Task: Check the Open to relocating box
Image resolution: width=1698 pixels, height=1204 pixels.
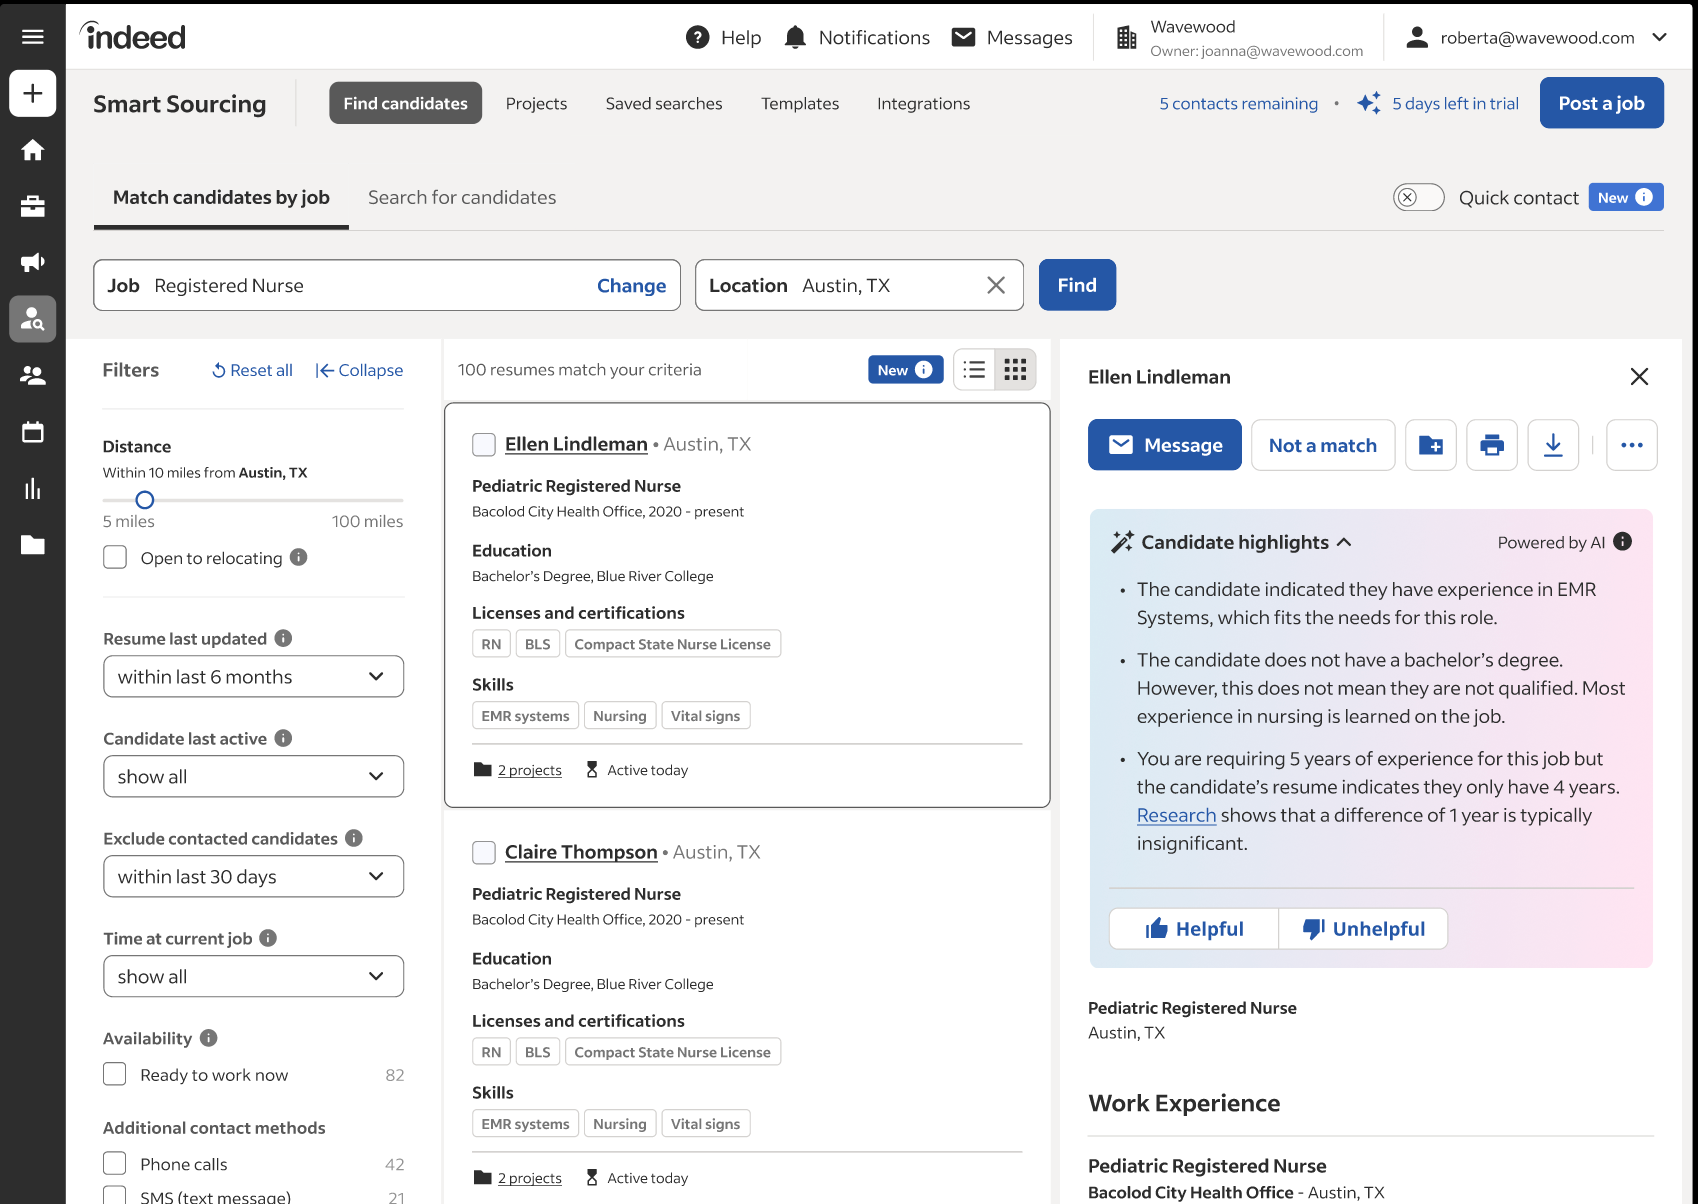Action: [x=115, y=558]
